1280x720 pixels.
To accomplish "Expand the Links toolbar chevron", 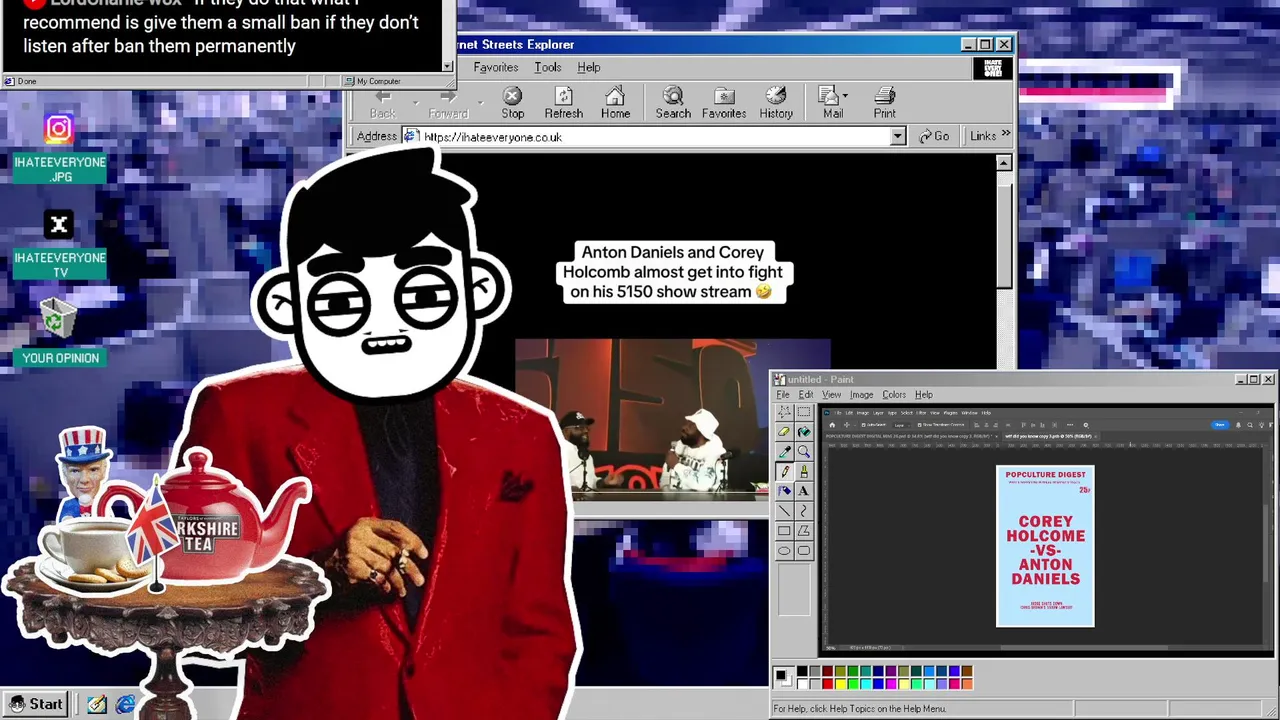I will click(1005, 135).
